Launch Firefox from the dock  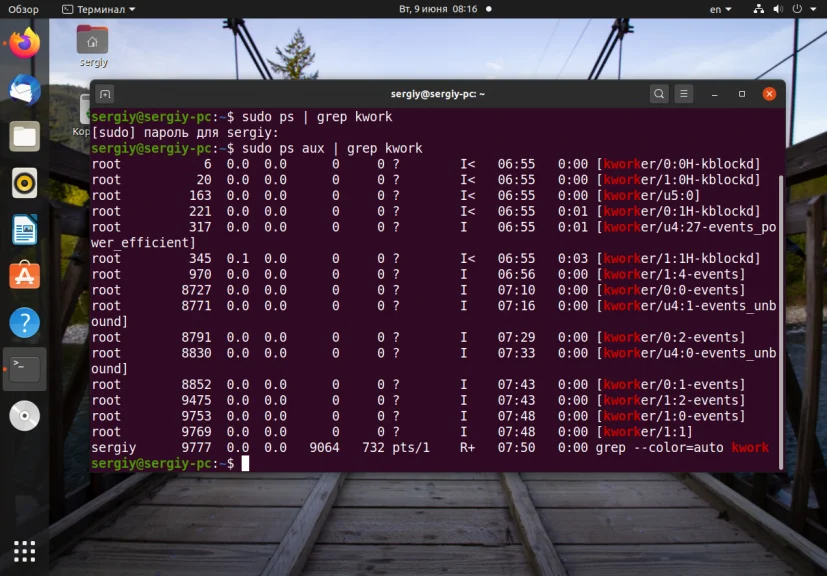coord(25,43)
